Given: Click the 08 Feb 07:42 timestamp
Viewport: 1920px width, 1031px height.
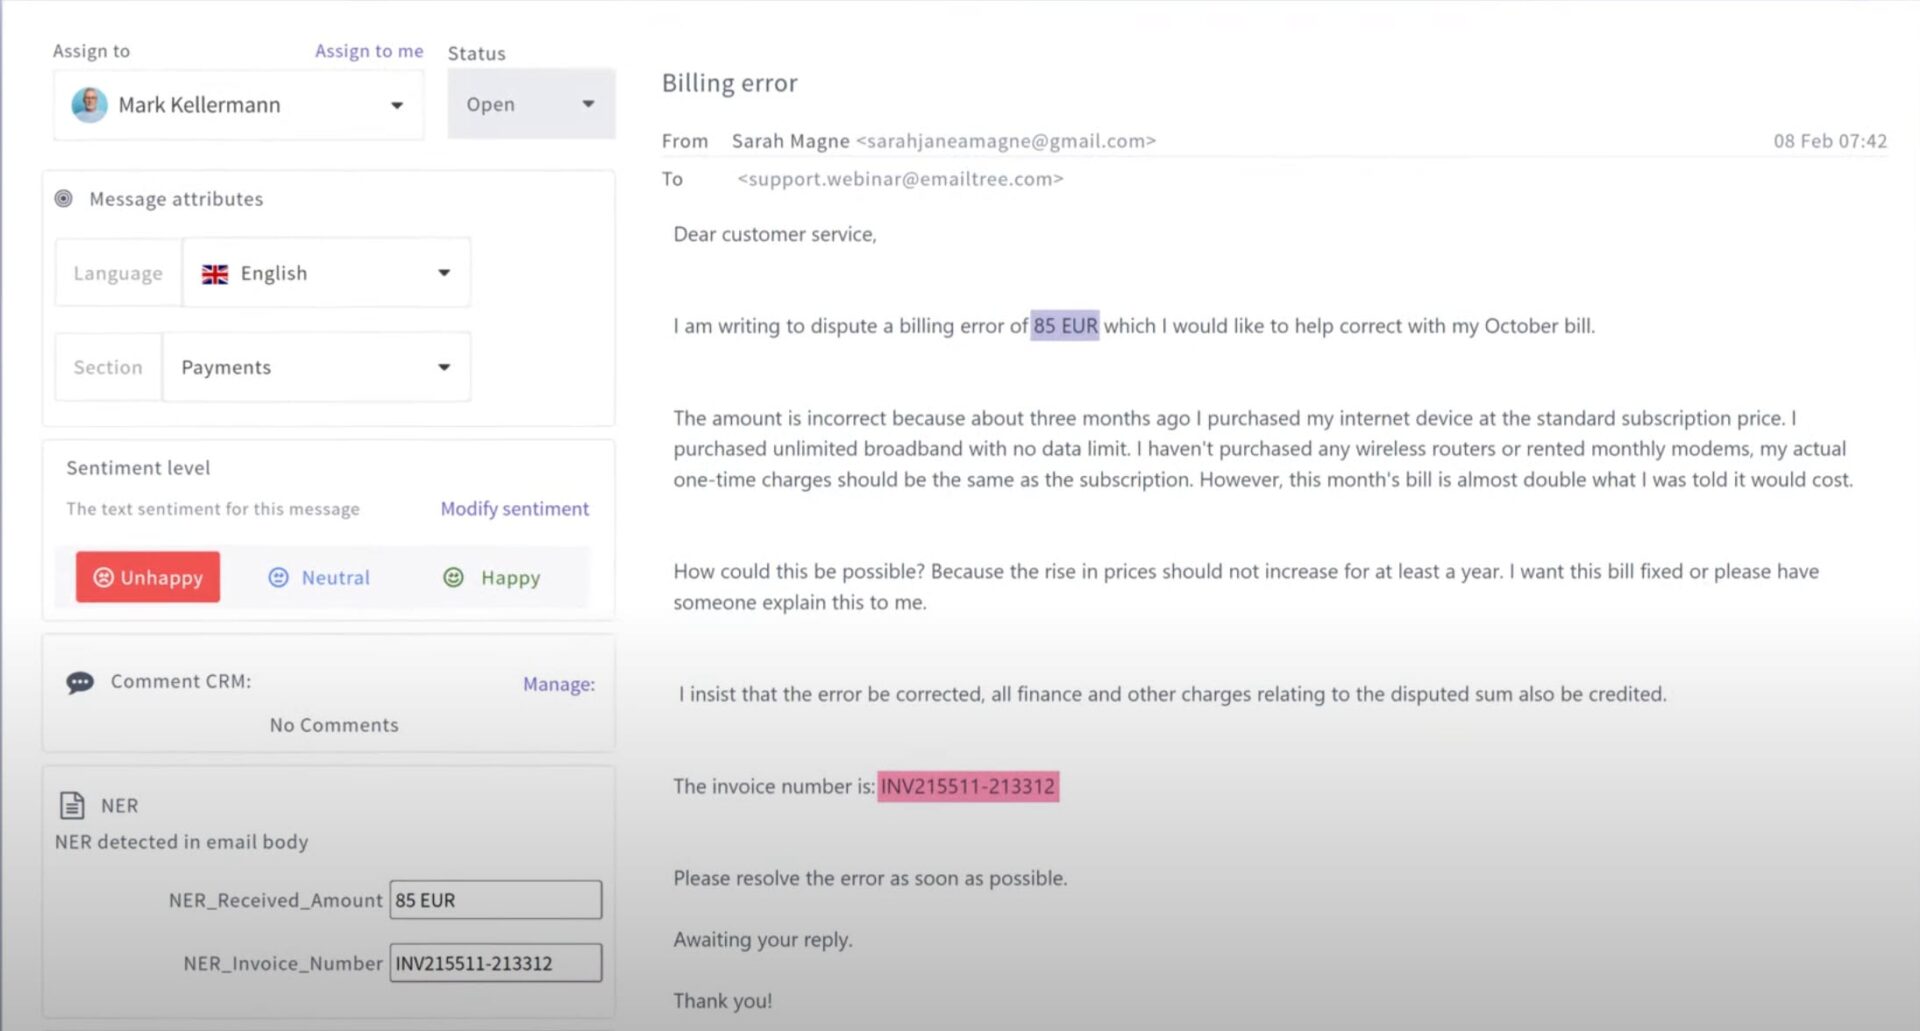Looking at the screenshot, I should pyautogui.click(x=1830, y=141).
